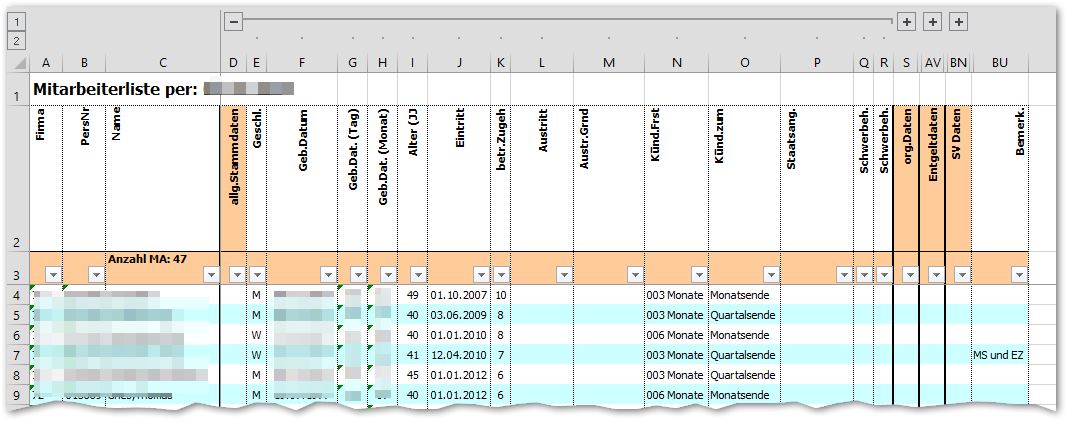The width and height of the screenshot is (1067, 422).
Task: Open the Name column filter dropdown
Action: [210, 274]
